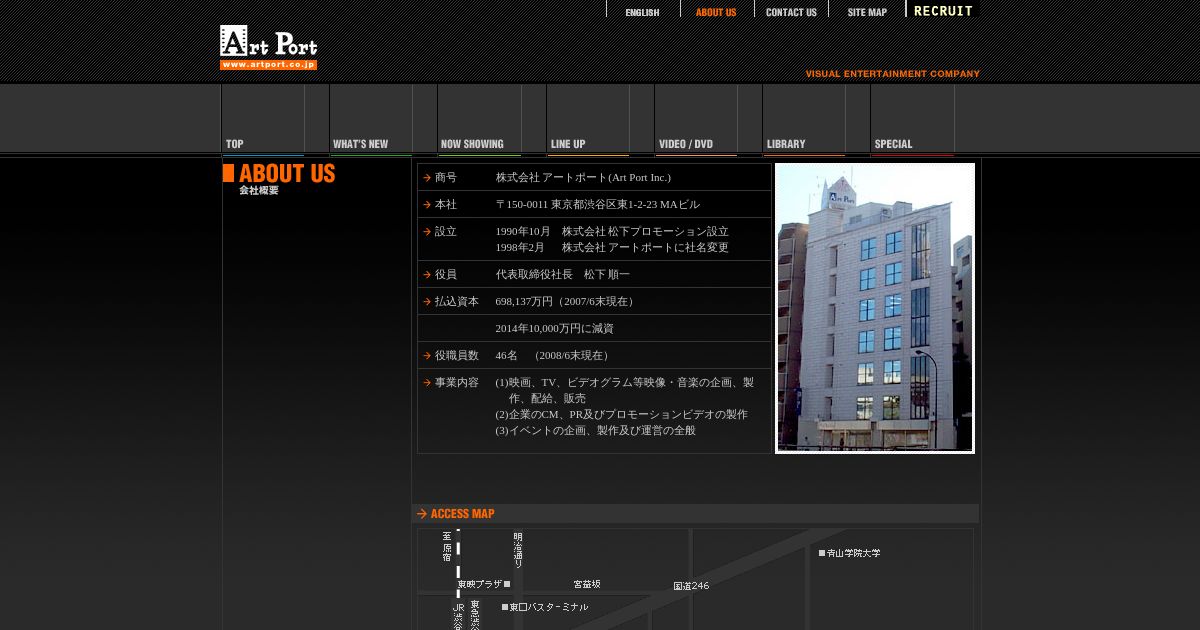Open the ENGLISH version link
Screen dimensions: 1200x630
pos(643,12)
